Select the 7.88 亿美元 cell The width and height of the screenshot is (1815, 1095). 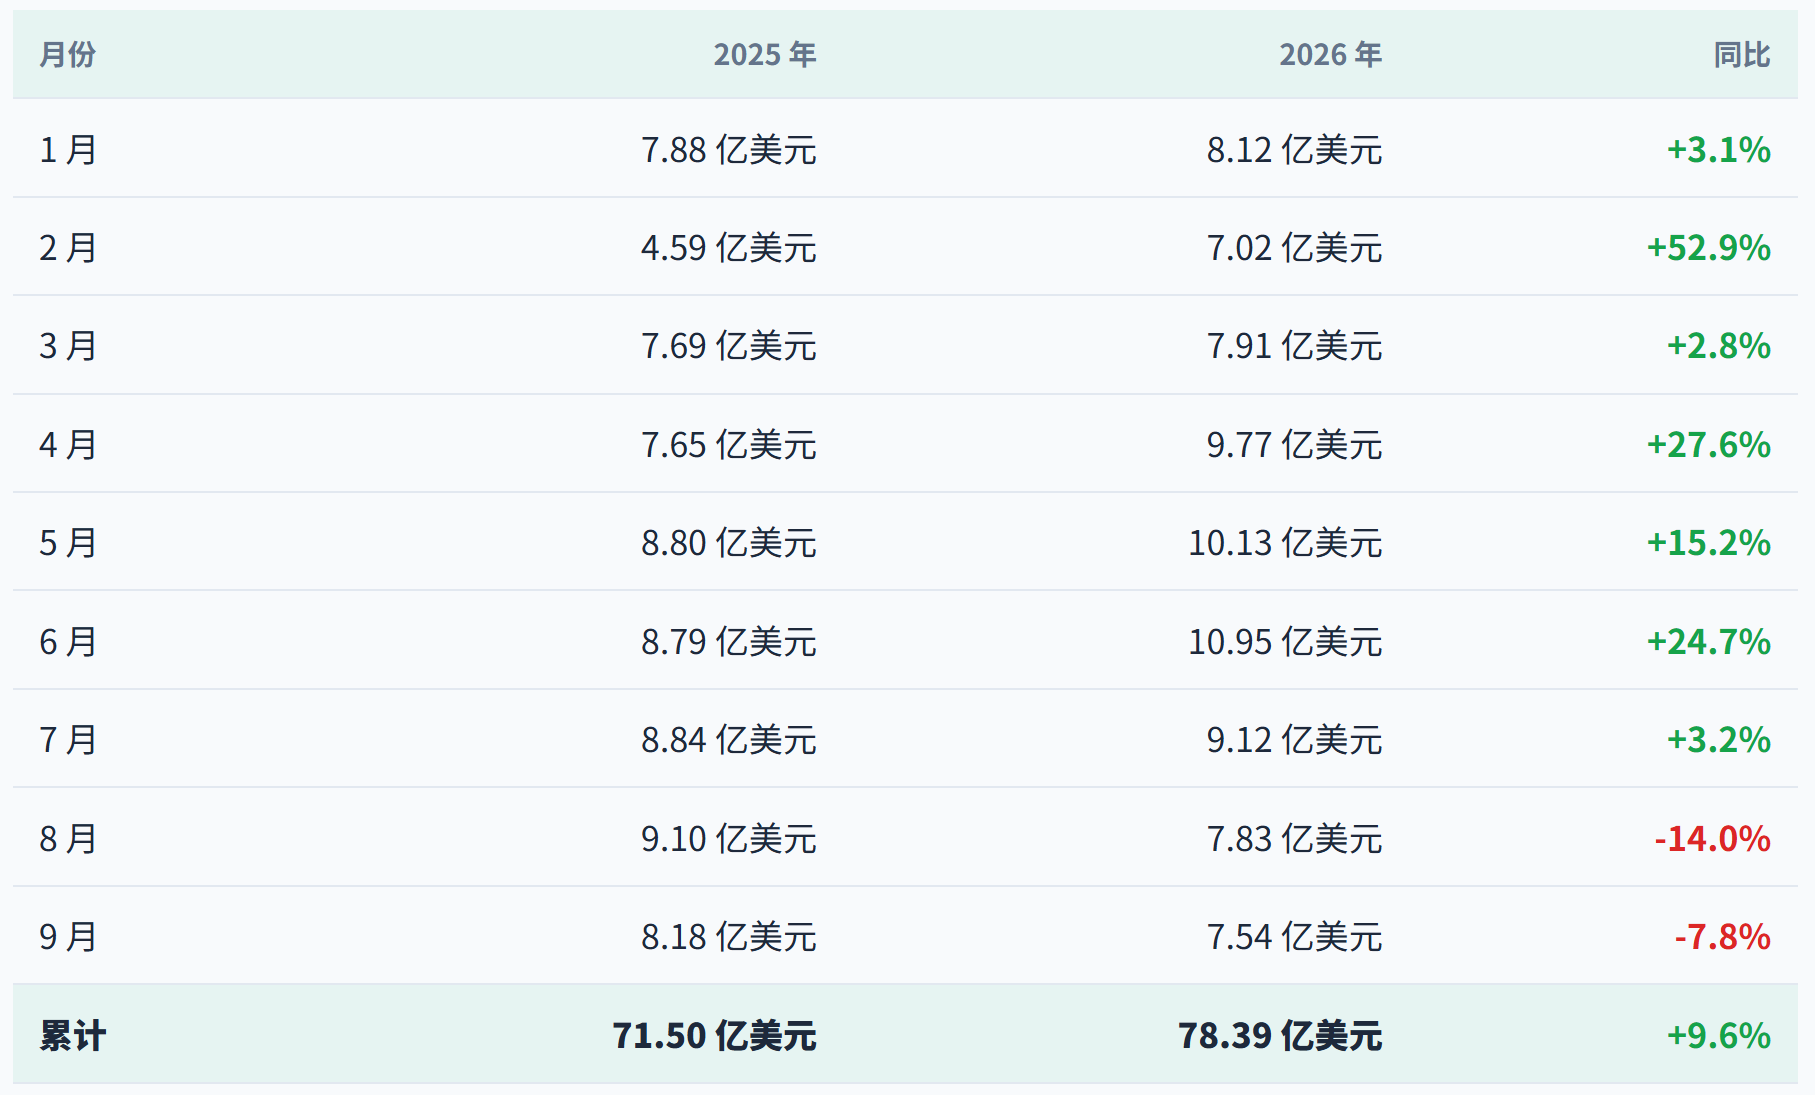tap(729, 150)
